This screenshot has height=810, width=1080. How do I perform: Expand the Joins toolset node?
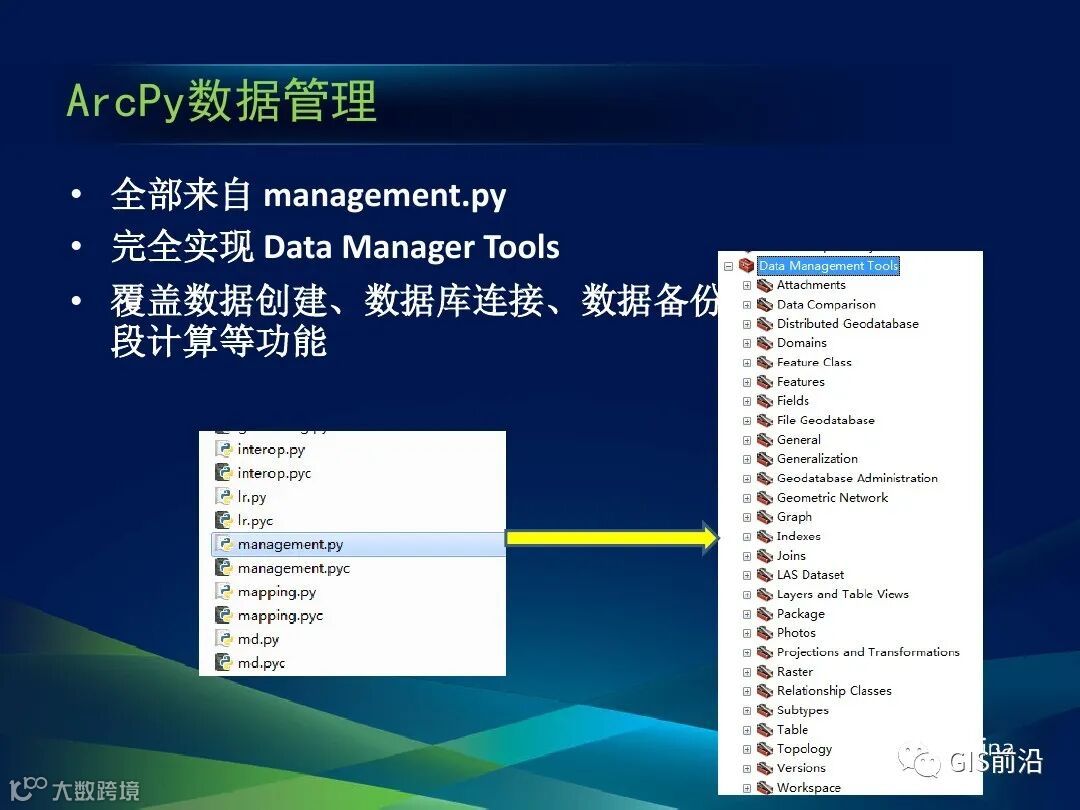click(747, 556)
